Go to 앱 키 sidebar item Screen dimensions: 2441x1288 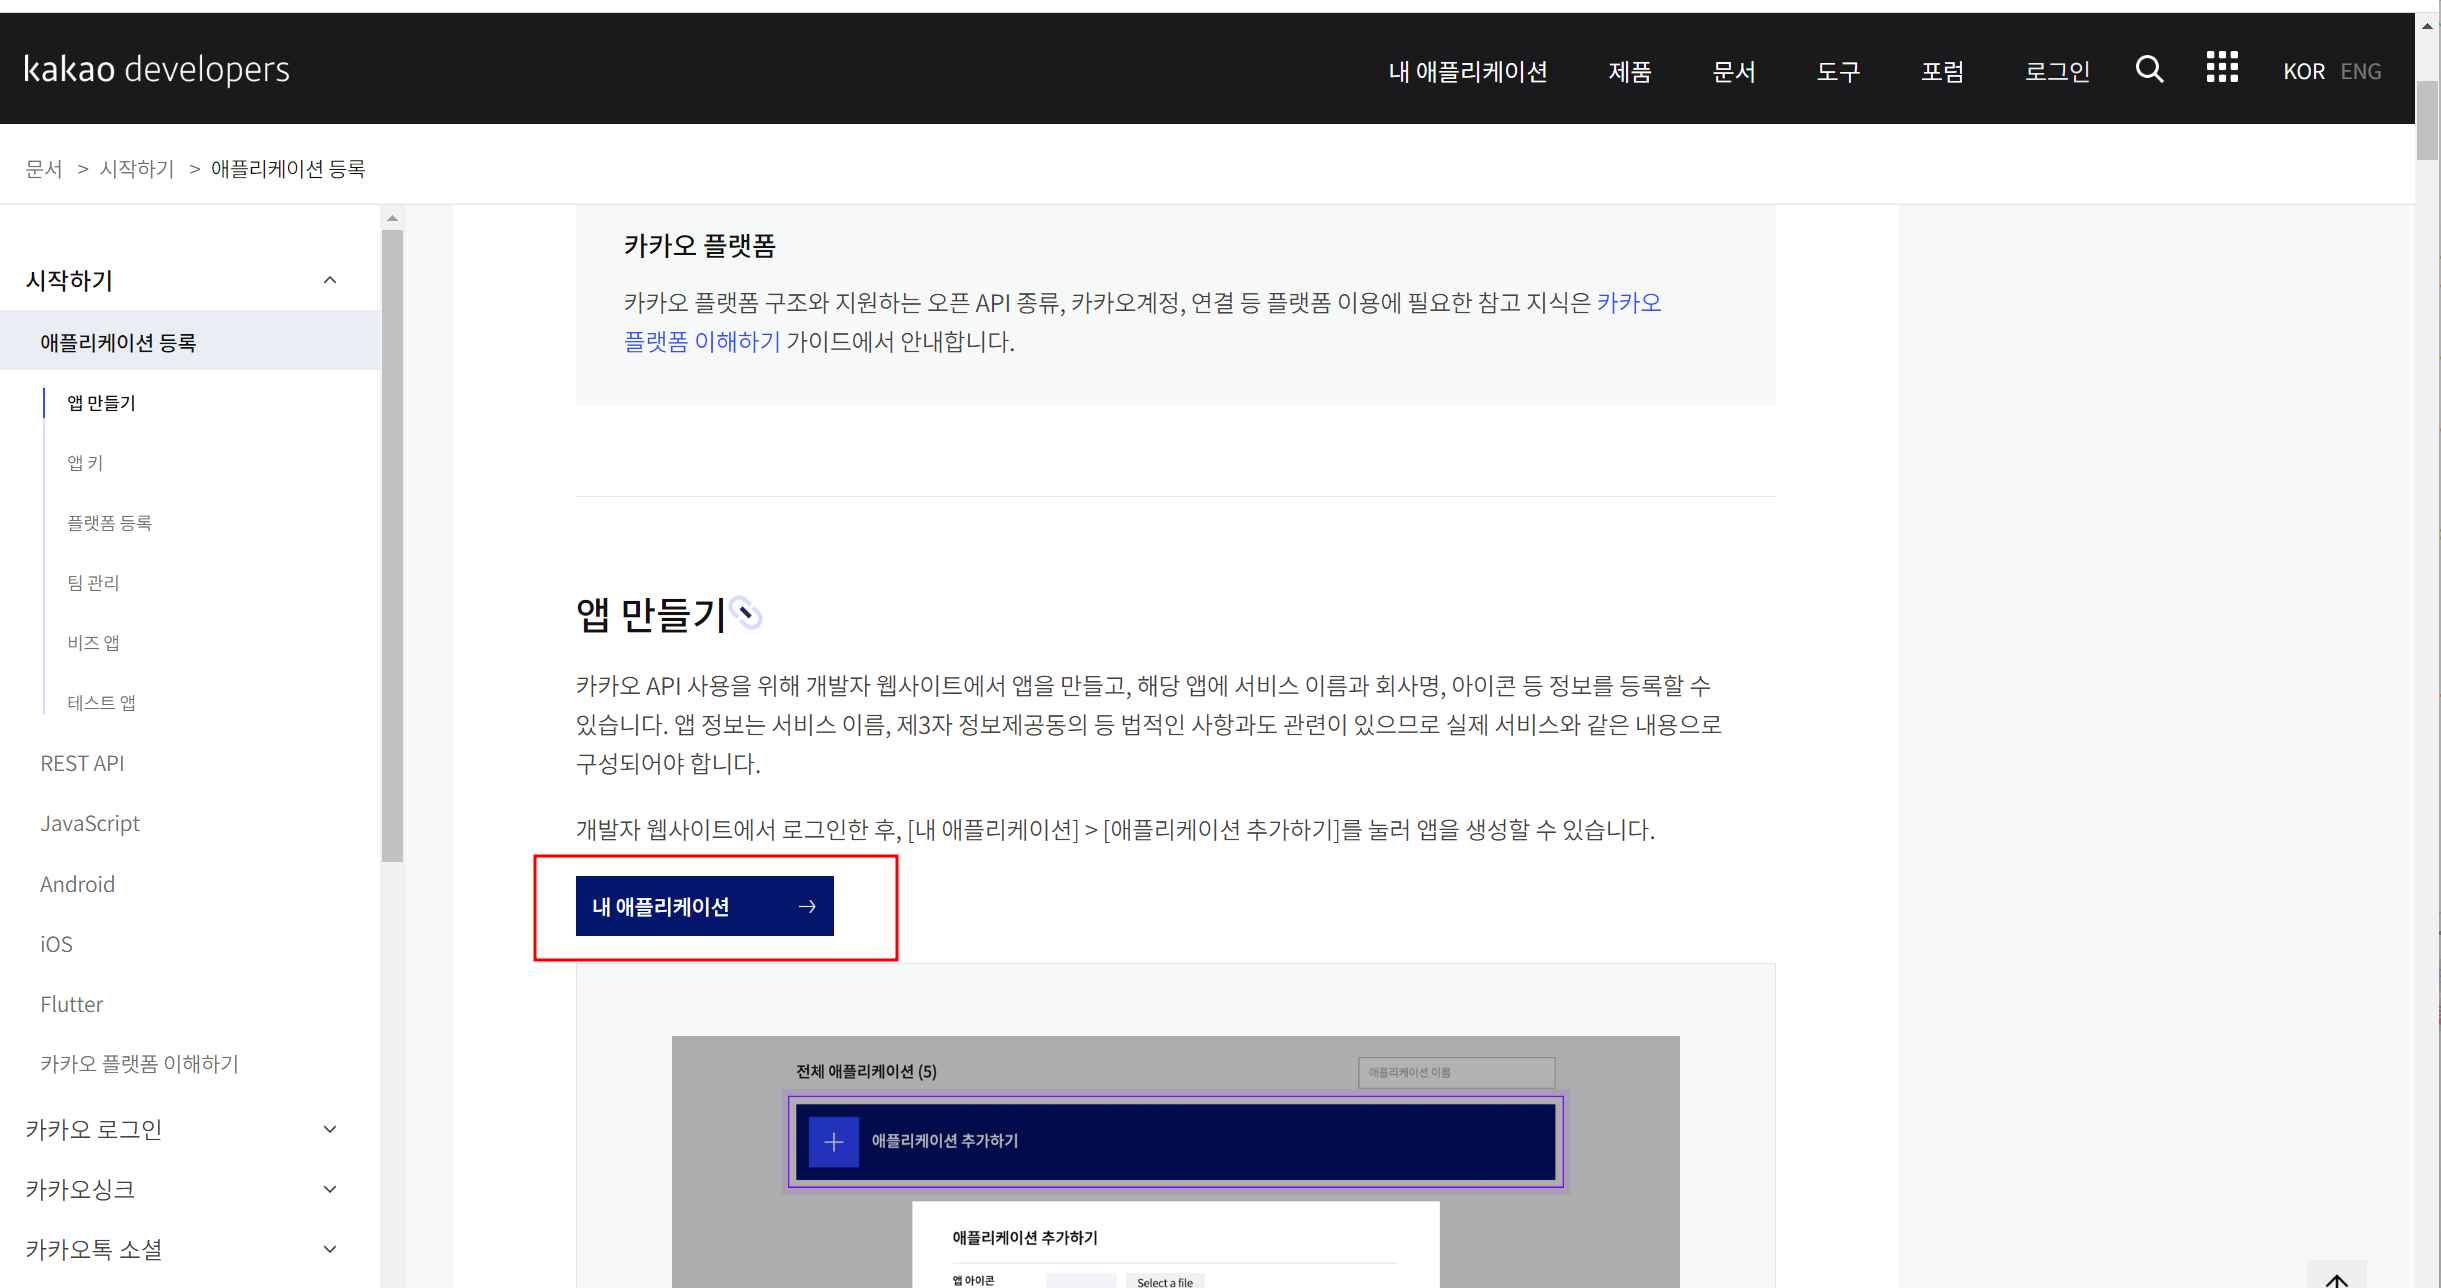click(x=85, y=462)
